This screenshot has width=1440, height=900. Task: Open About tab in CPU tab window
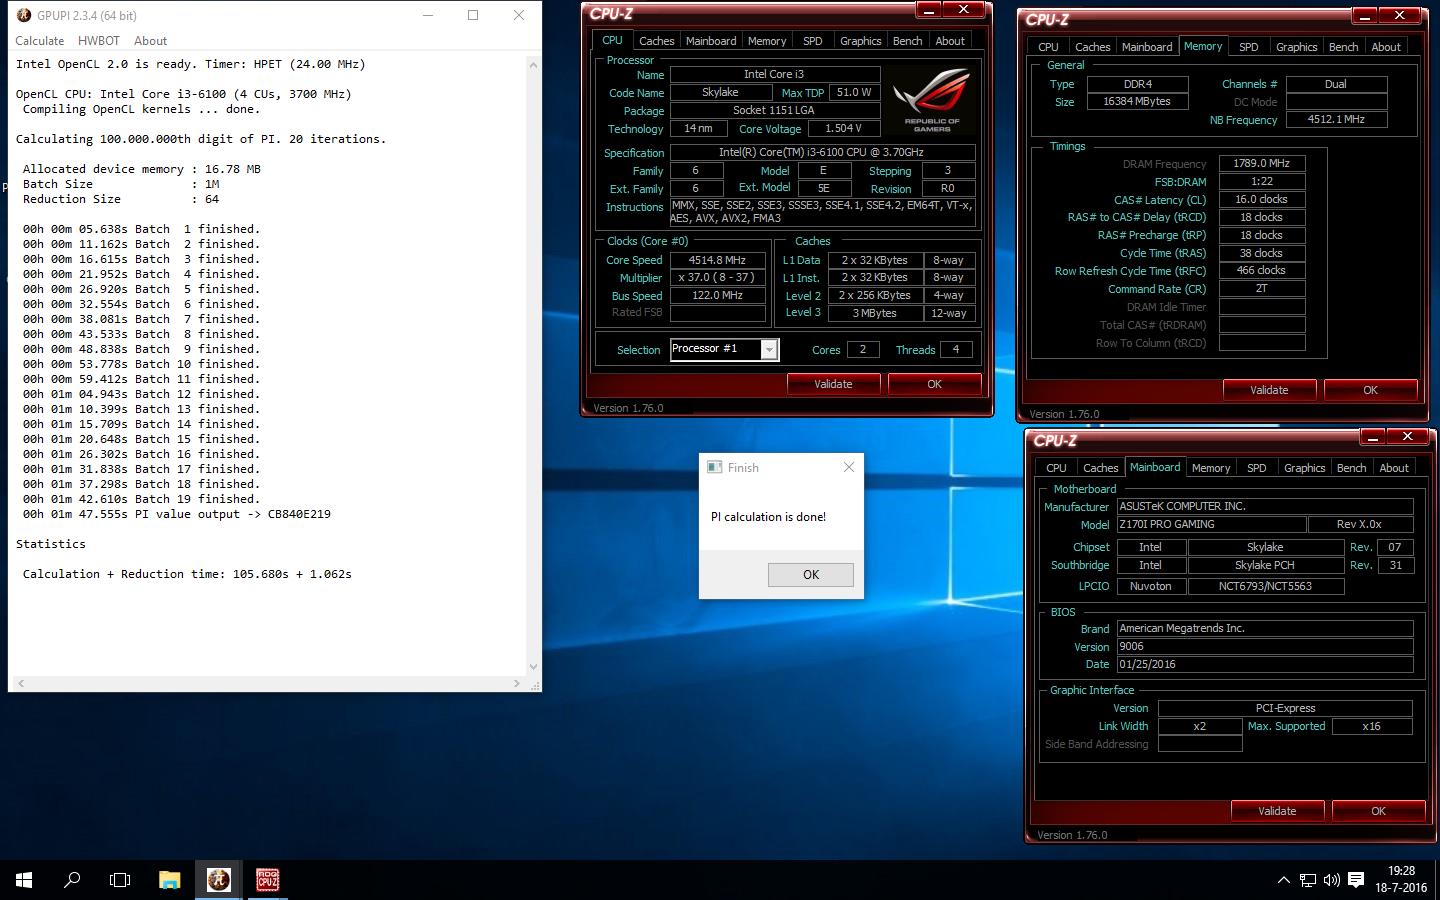(x=950, y=41)
